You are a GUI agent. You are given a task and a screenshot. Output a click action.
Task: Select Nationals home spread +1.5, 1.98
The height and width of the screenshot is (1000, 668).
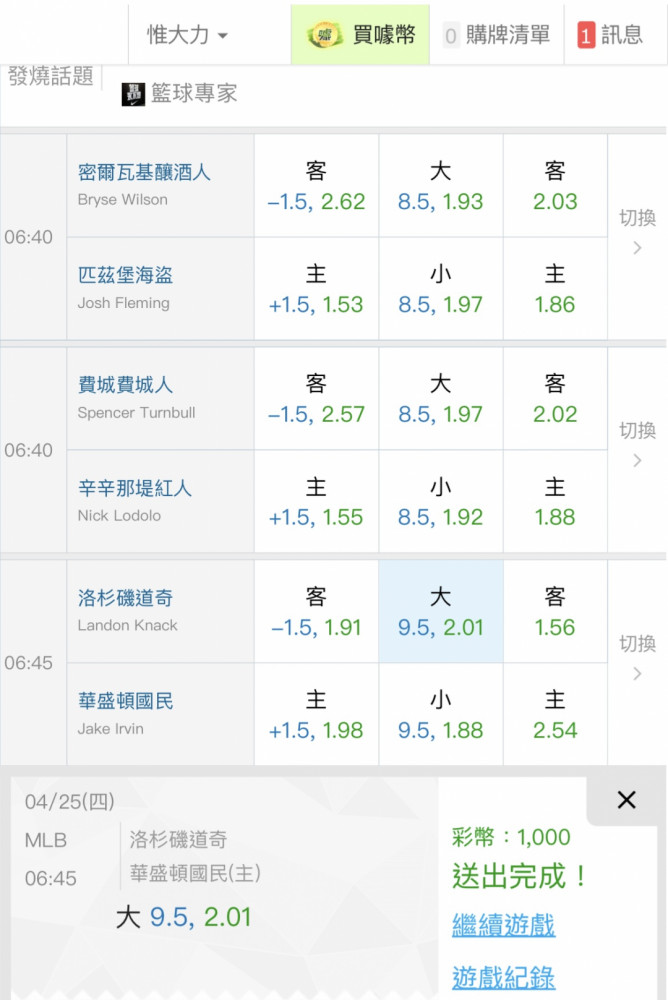(316, 715)
